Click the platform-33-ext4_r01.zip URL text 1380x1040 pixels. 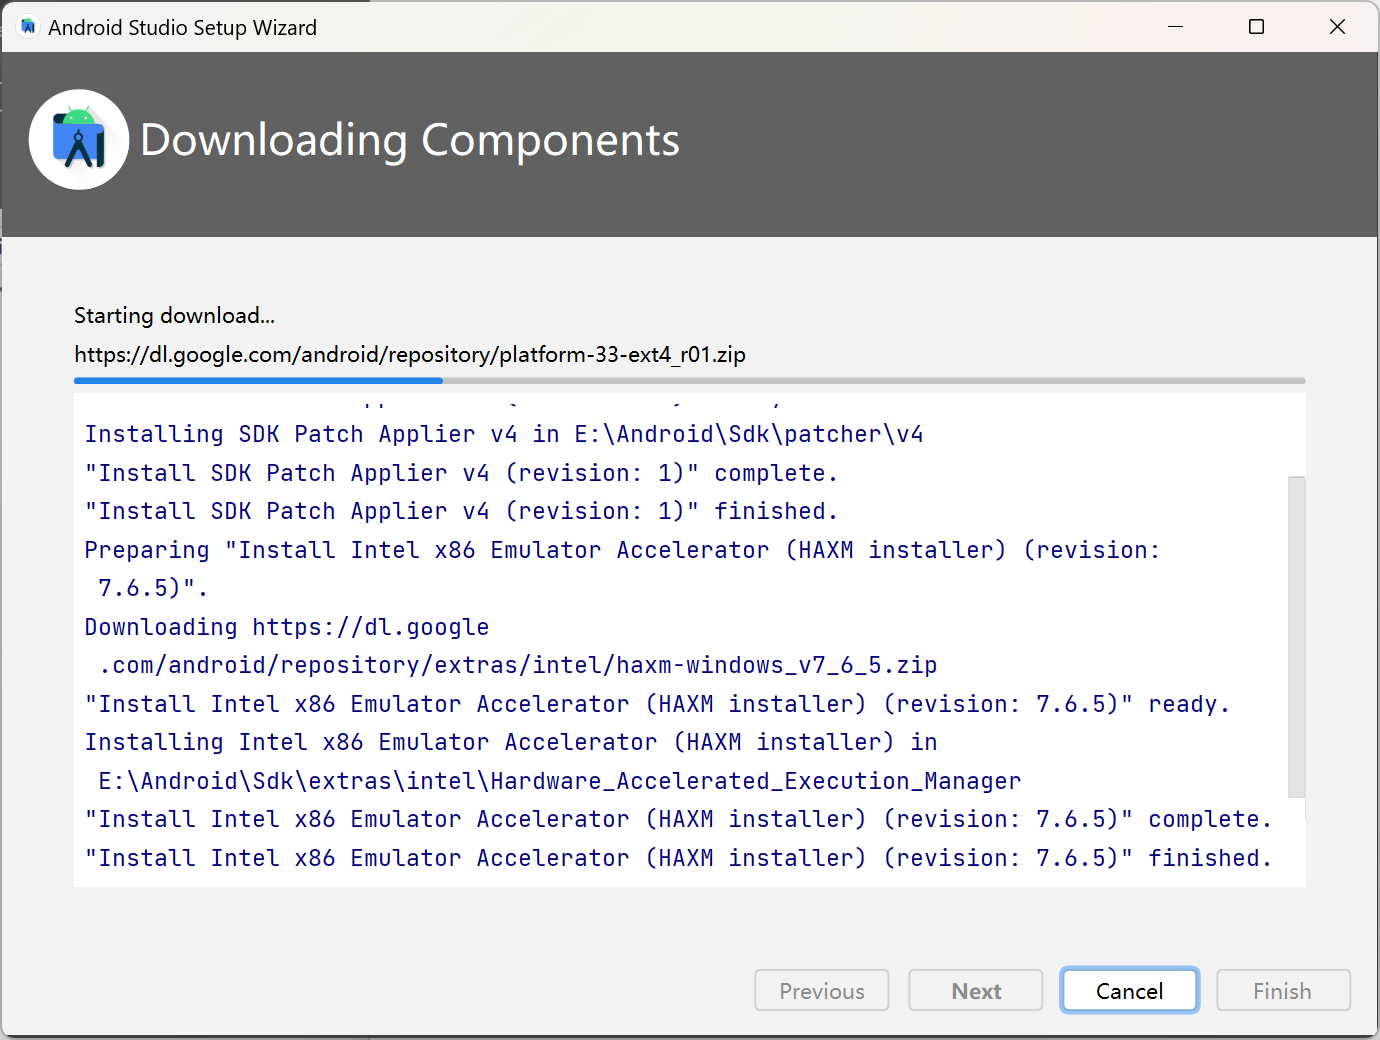coord(410,355)
